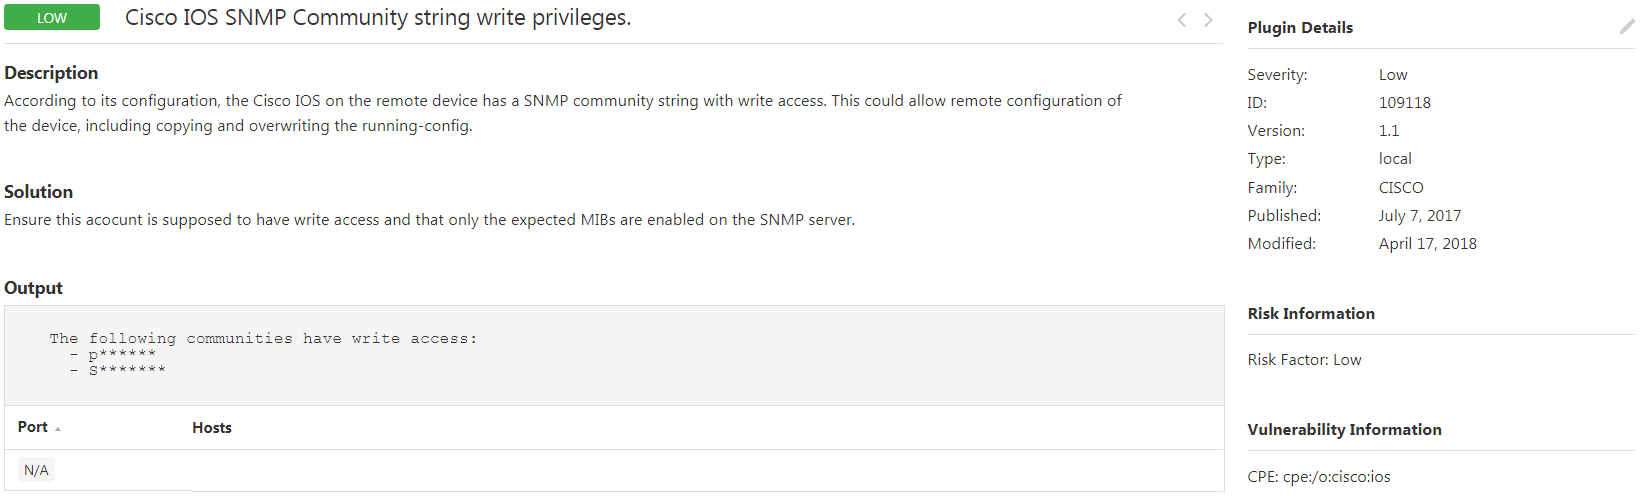This screenshot has height=496, width=1640.
Task: Click the green LOW severity badge
Action: [x=52, y=18]
